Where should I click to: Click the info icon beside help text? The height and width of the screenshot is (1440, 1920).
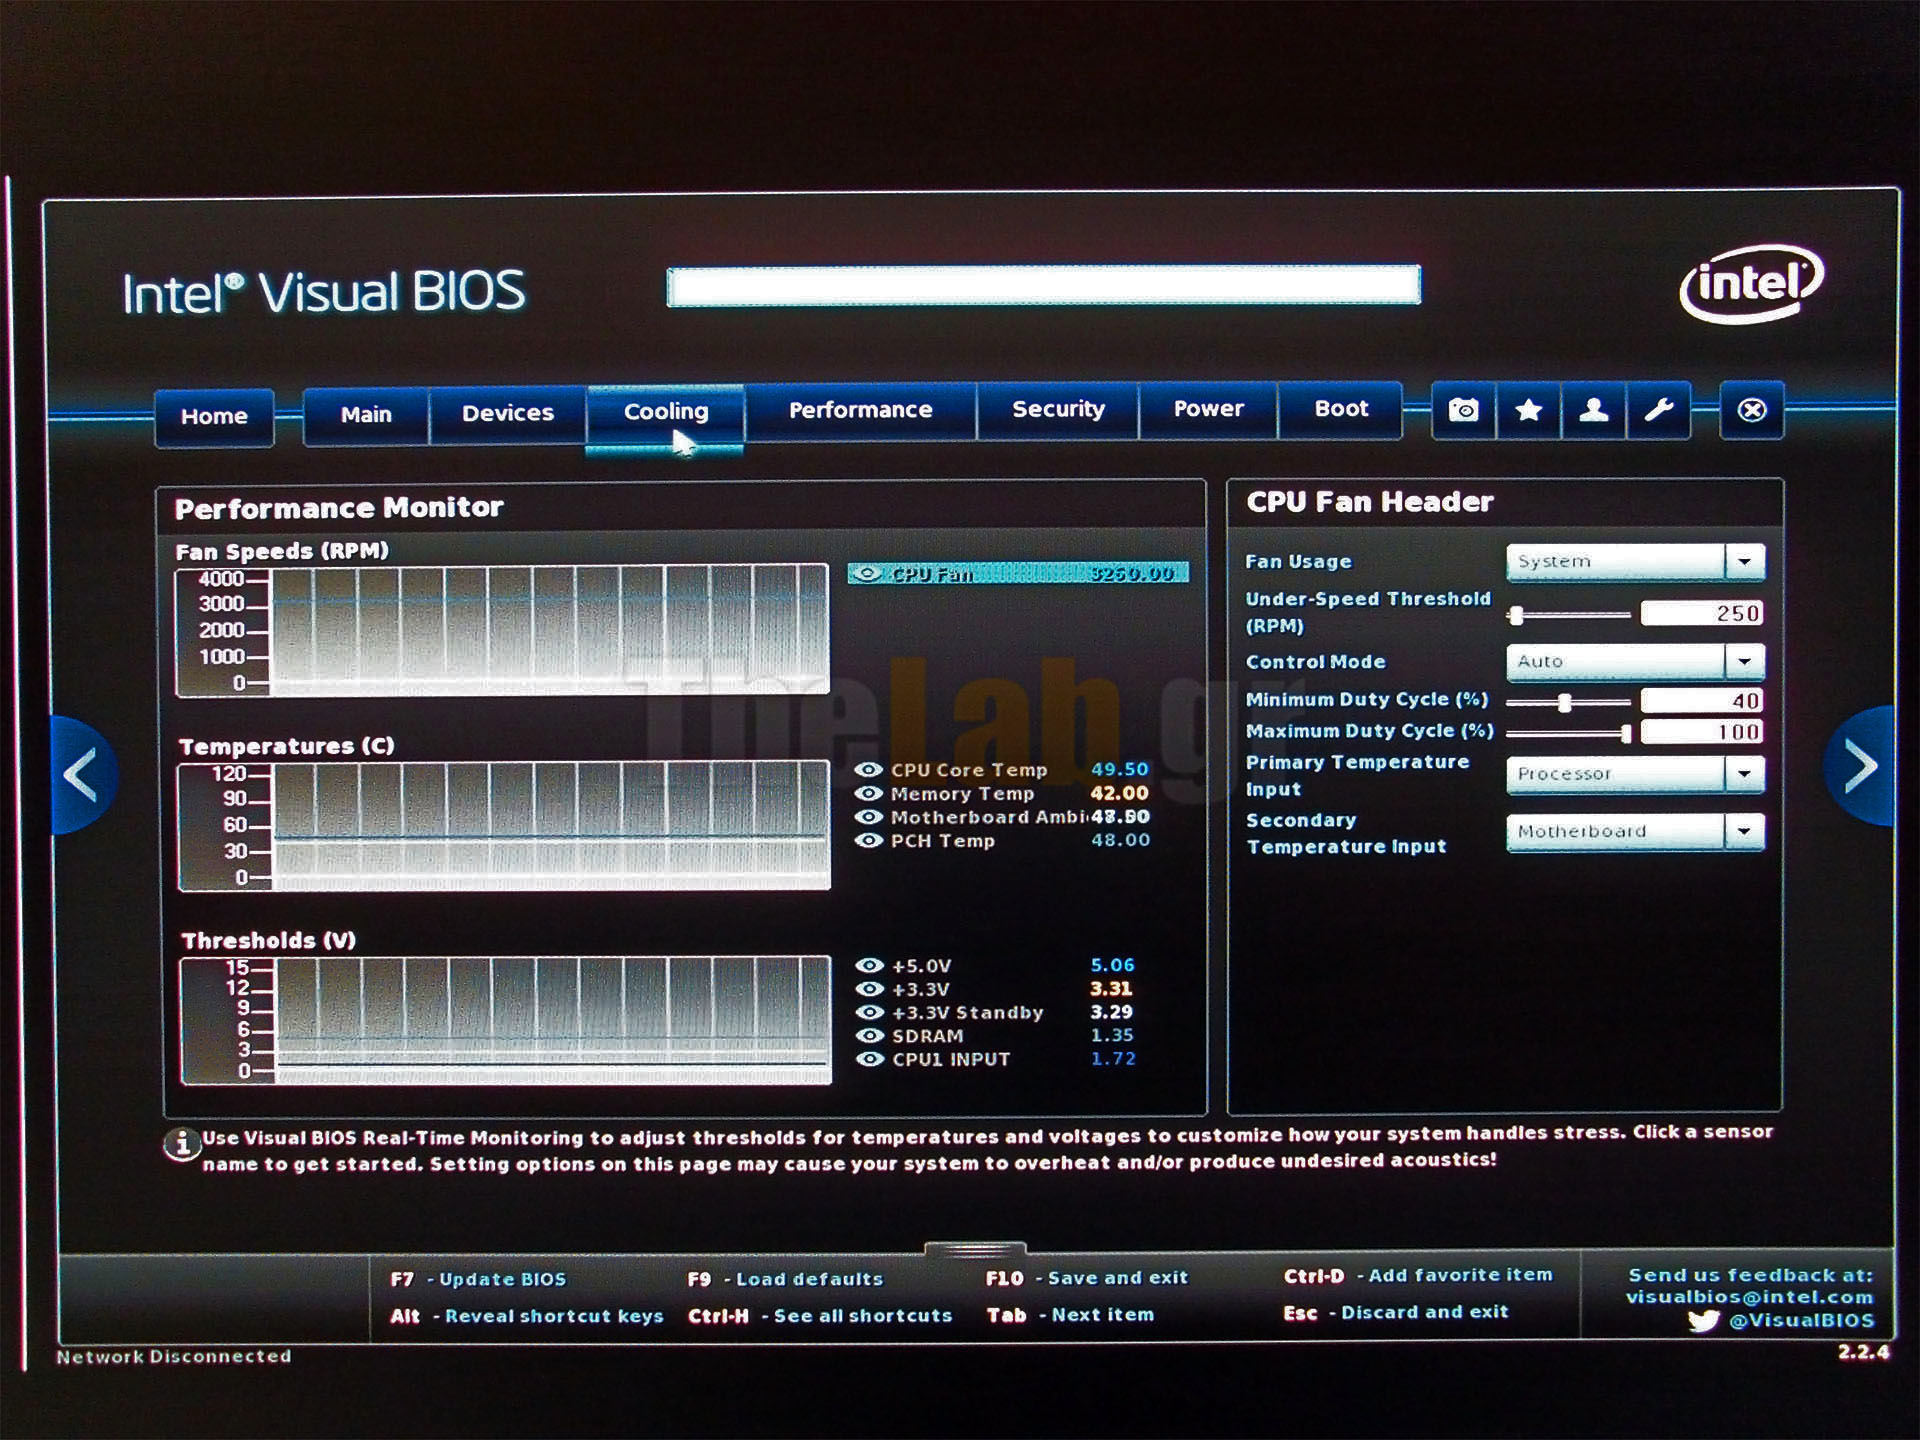coord(181,1144)
